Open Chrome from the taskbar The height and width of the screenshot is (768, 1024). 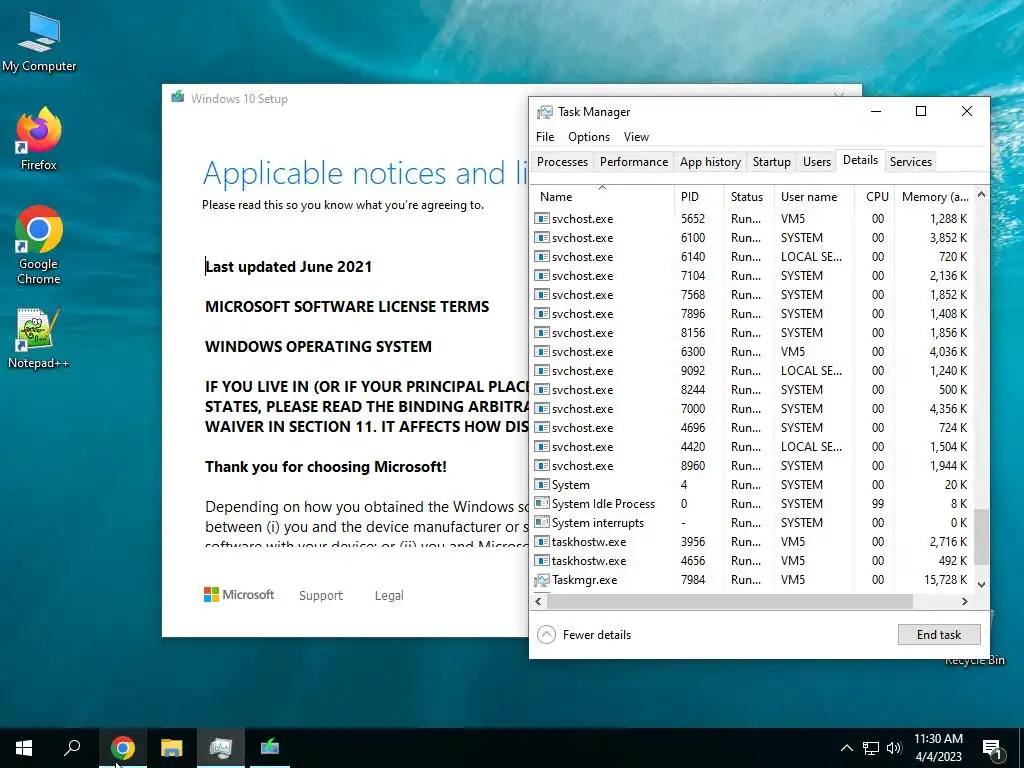(123, 748)
